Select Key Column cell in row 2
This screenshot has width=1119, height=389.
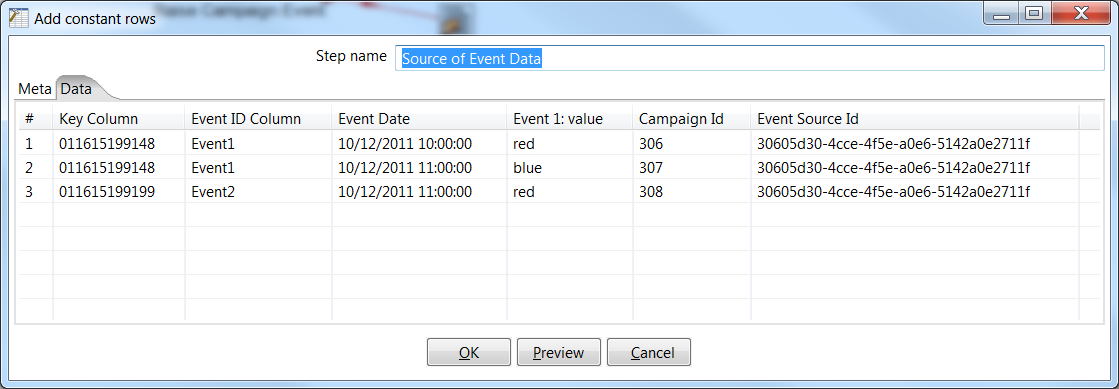pos(119,168)
